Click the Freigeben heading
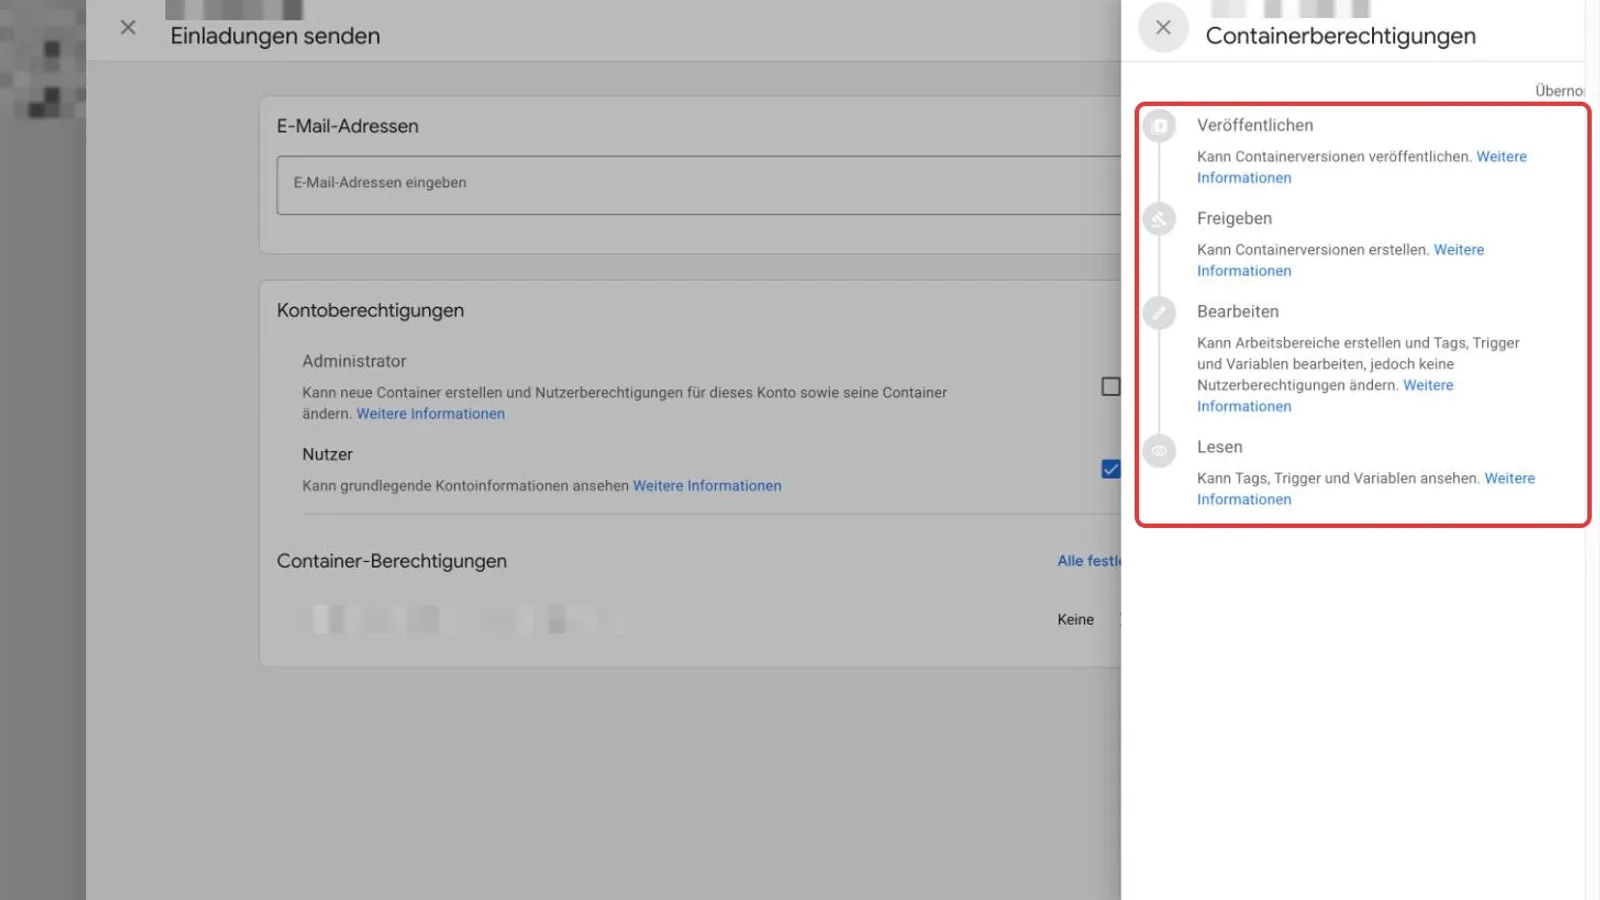Viewport: 1600px width, 900px height. click(1234, 218)
